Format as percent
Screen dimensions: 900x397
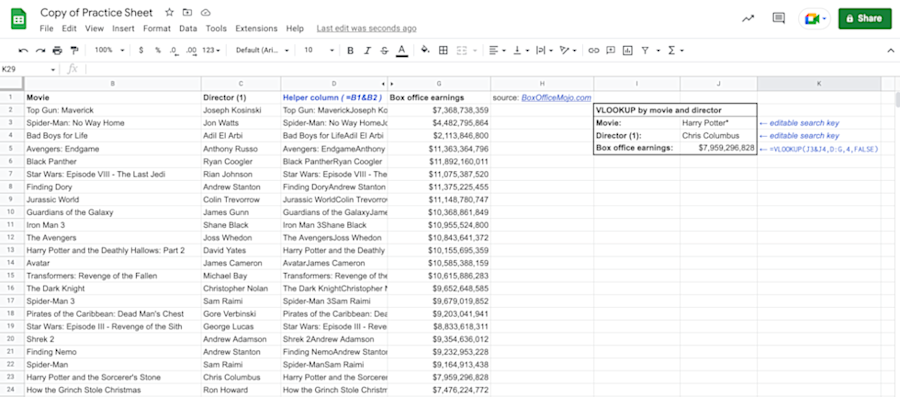click(x=158, y=50)
